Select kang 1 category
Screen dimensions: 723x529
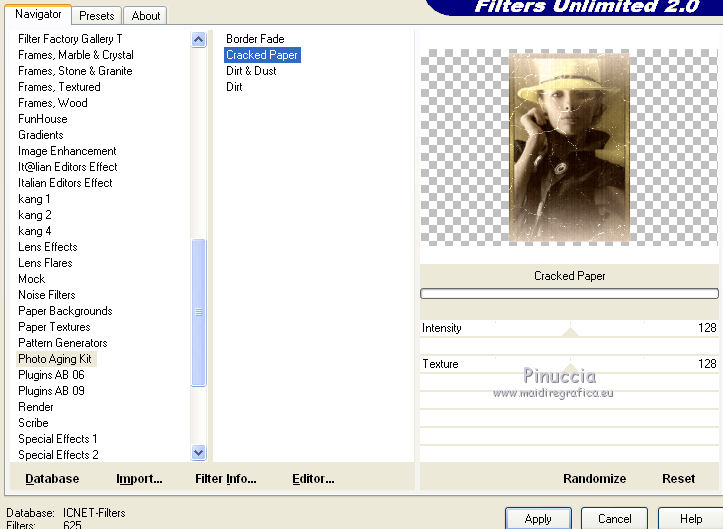34,199
